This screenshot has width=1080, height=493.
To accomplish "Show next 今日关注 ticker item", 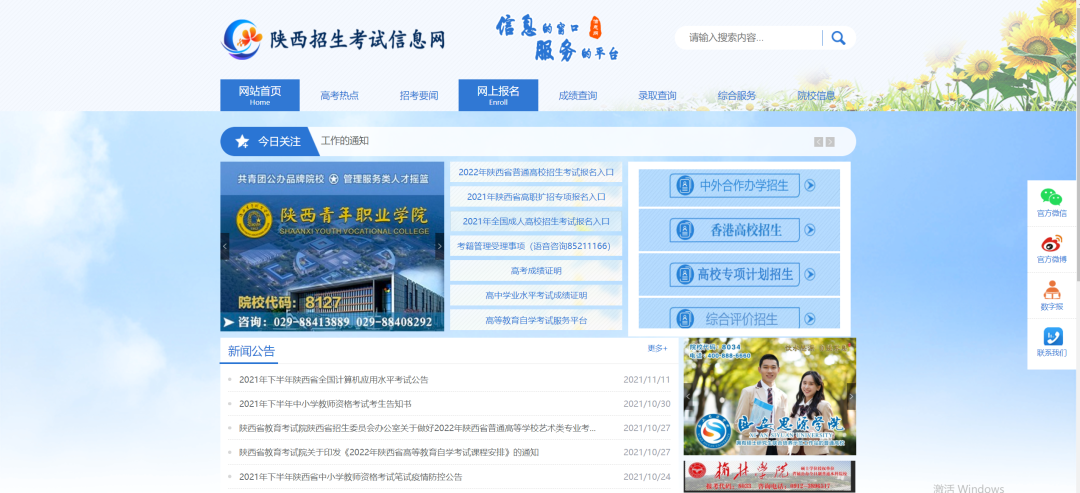I will click(x=830, y=142).
